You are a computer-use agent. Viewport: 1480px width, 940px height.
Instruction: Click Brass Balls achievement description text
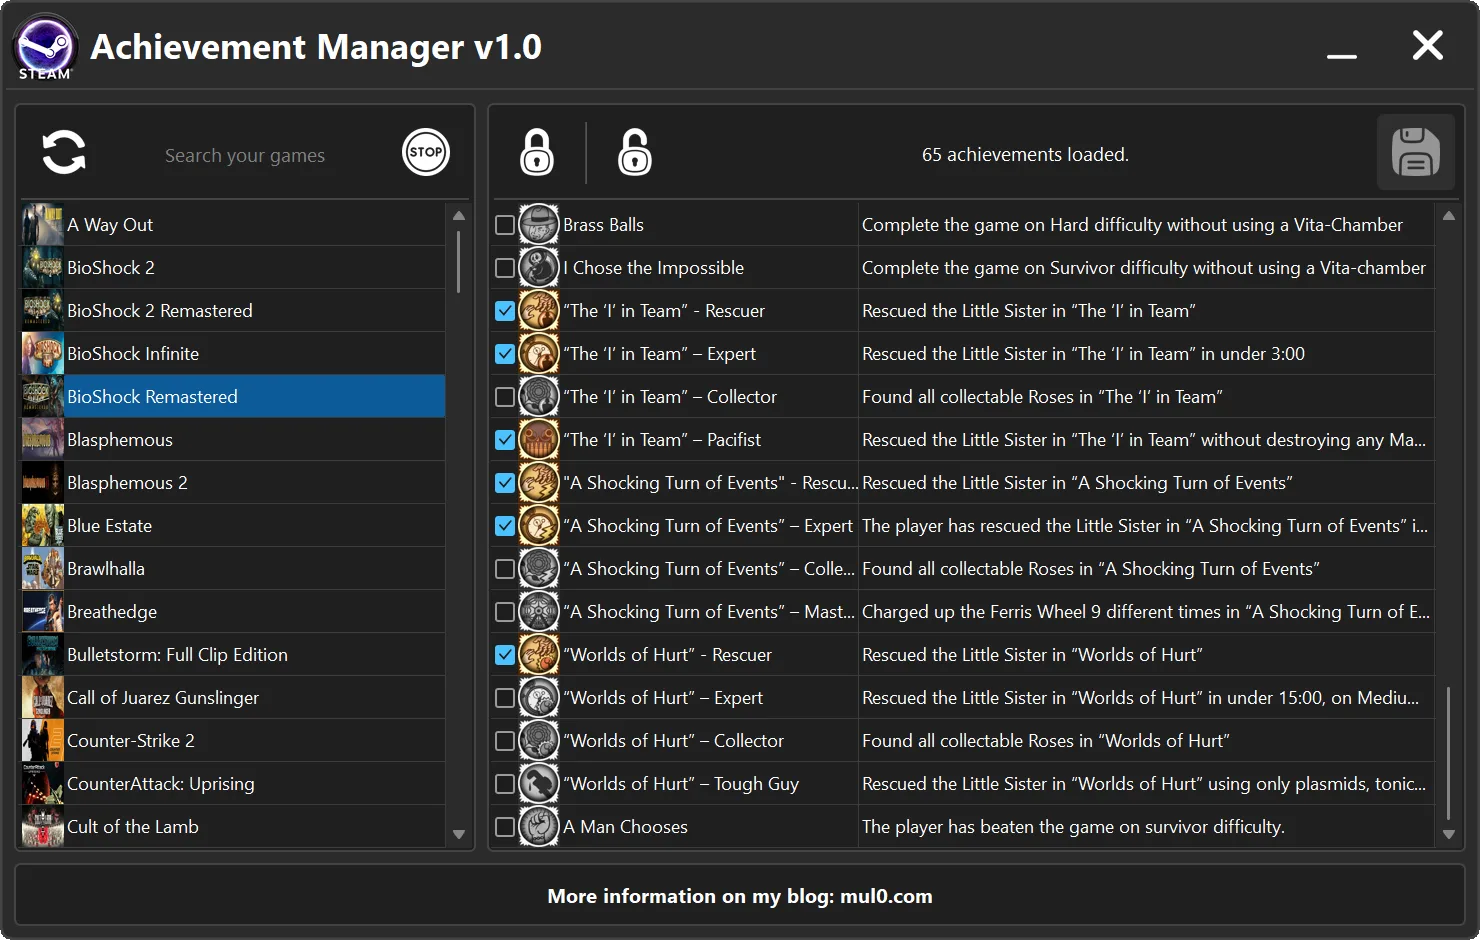1132,225
